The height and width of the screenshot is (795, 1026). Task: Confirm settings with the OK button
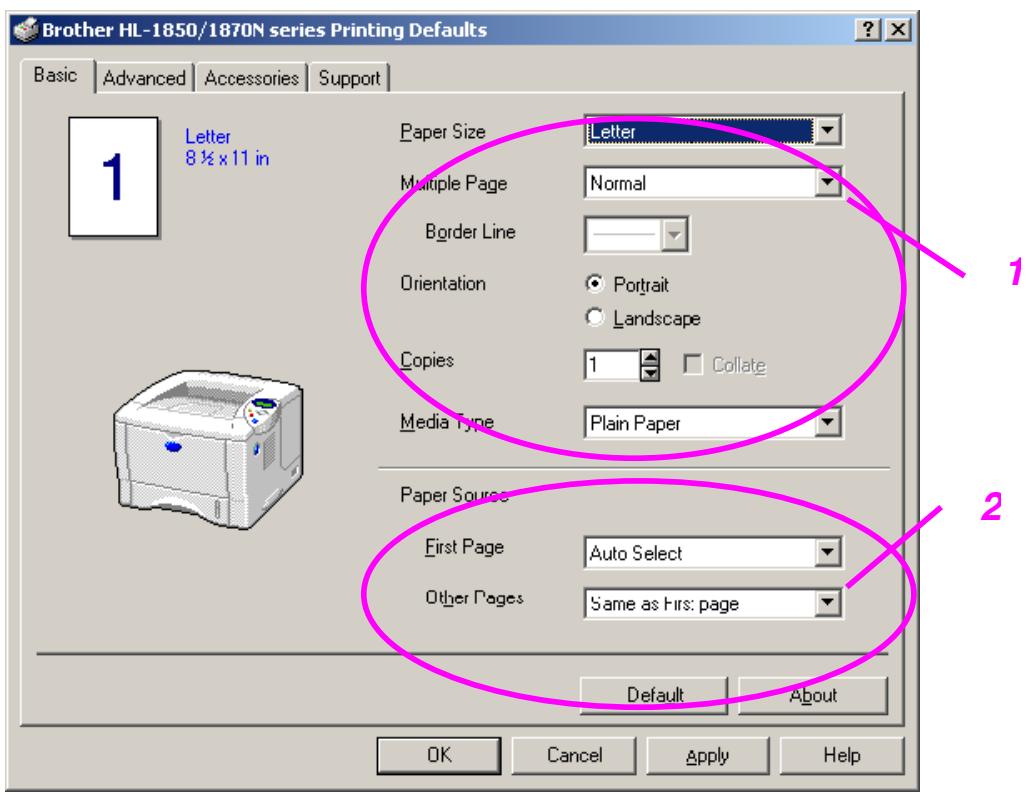point(439,756)
